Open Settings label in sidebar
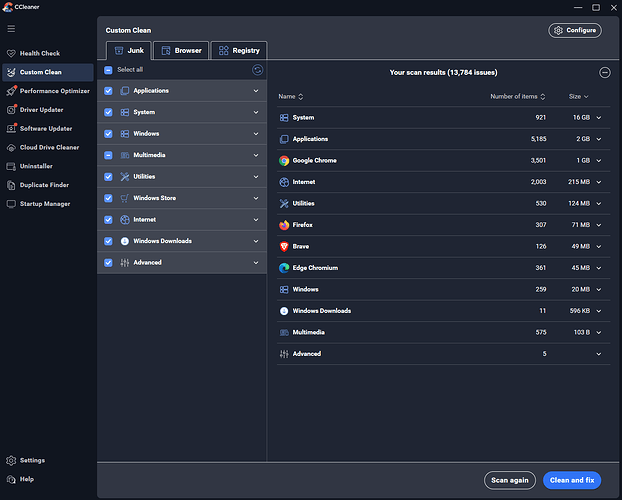Screen dimensions: 622x500 [33, 460]
